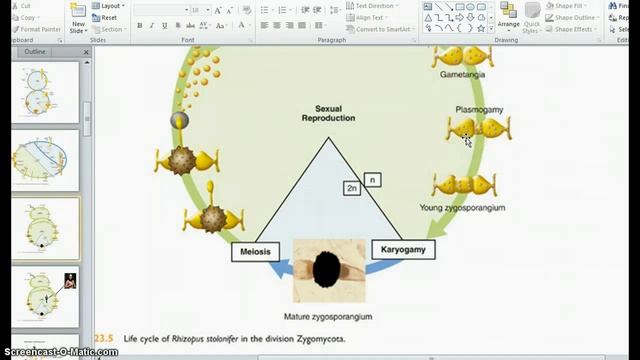Viewport: 640px width, 360px height.
Task: Align text right
Action: tap(289, 26)
